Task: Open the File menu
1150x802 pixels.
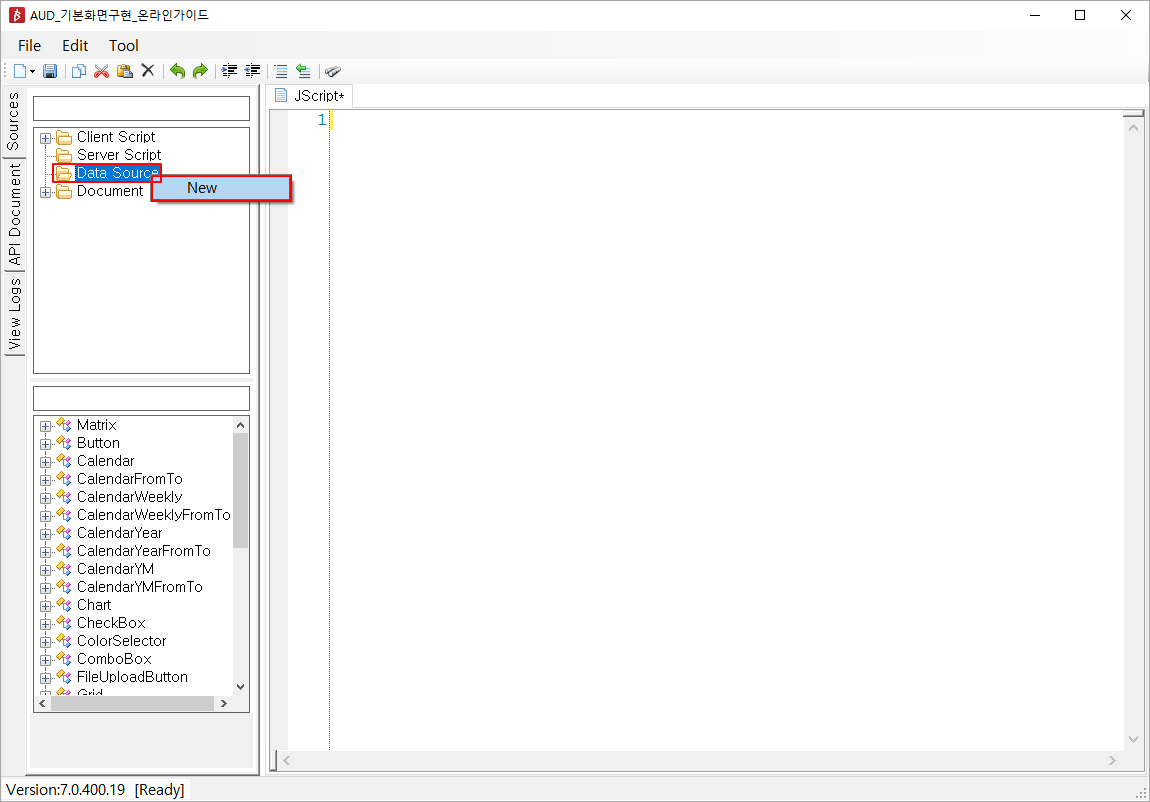Action: click(x=29, y=45)
